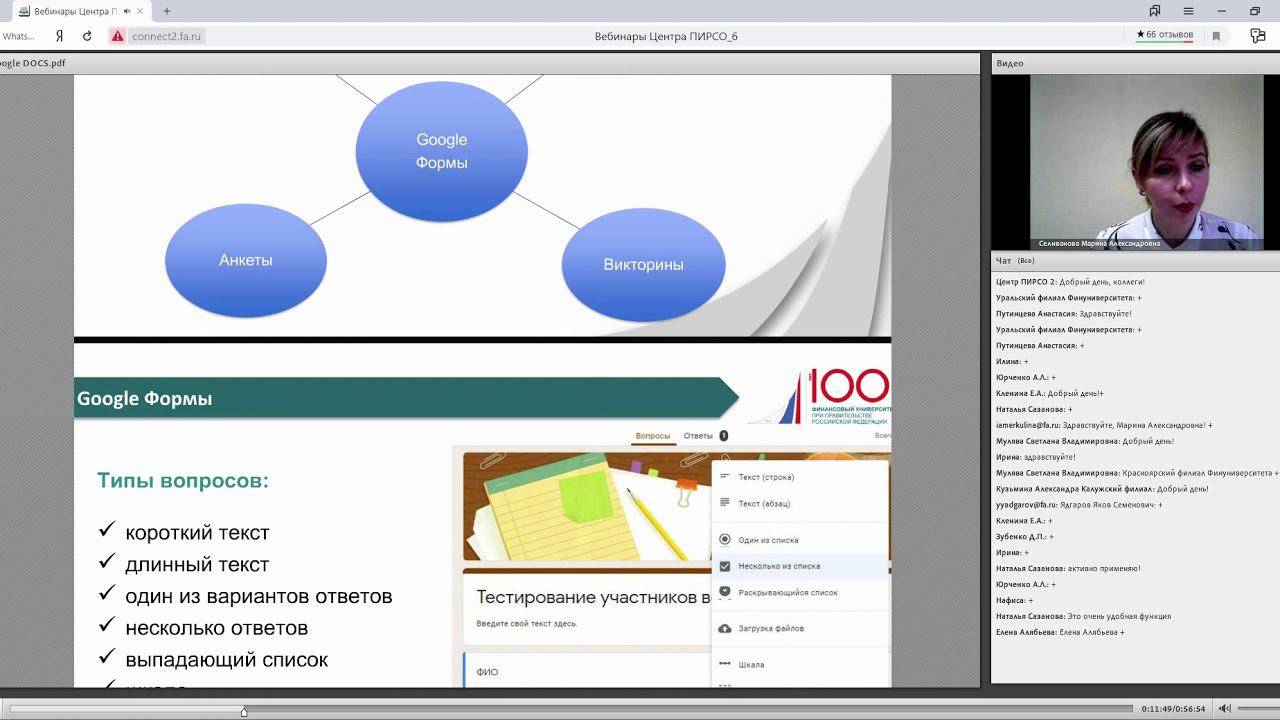The height and width of the screenshot is (720, 1280).
Task: Click the Кузьмина Александра Калужский филиал message
Action: (1102, 489)
